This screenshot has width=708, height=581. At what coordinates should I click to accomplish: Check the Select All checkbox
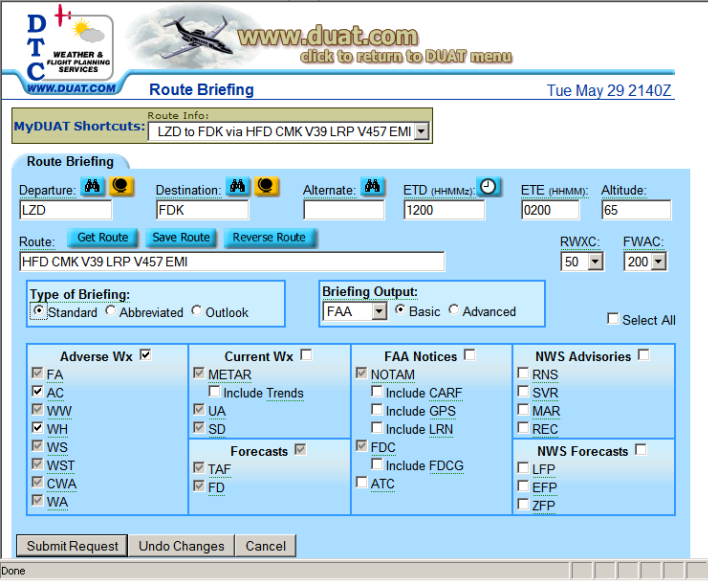pos(613,319)
